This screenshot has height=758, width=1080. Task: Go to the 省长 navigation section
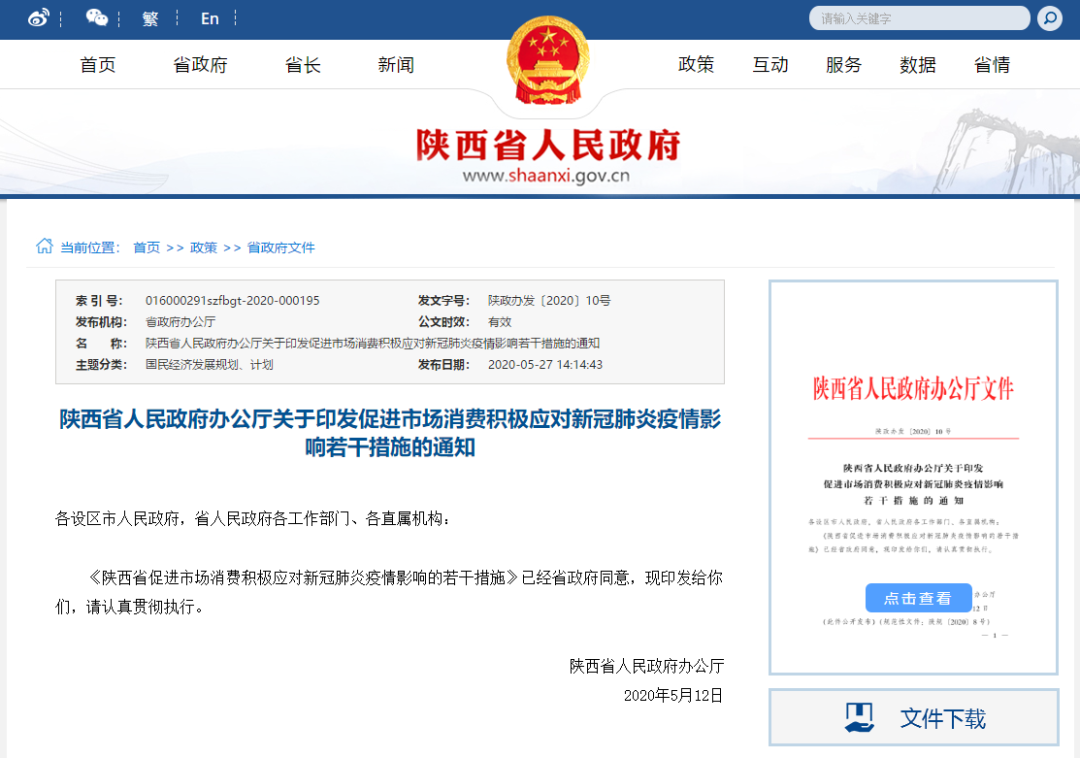[303, 65]
